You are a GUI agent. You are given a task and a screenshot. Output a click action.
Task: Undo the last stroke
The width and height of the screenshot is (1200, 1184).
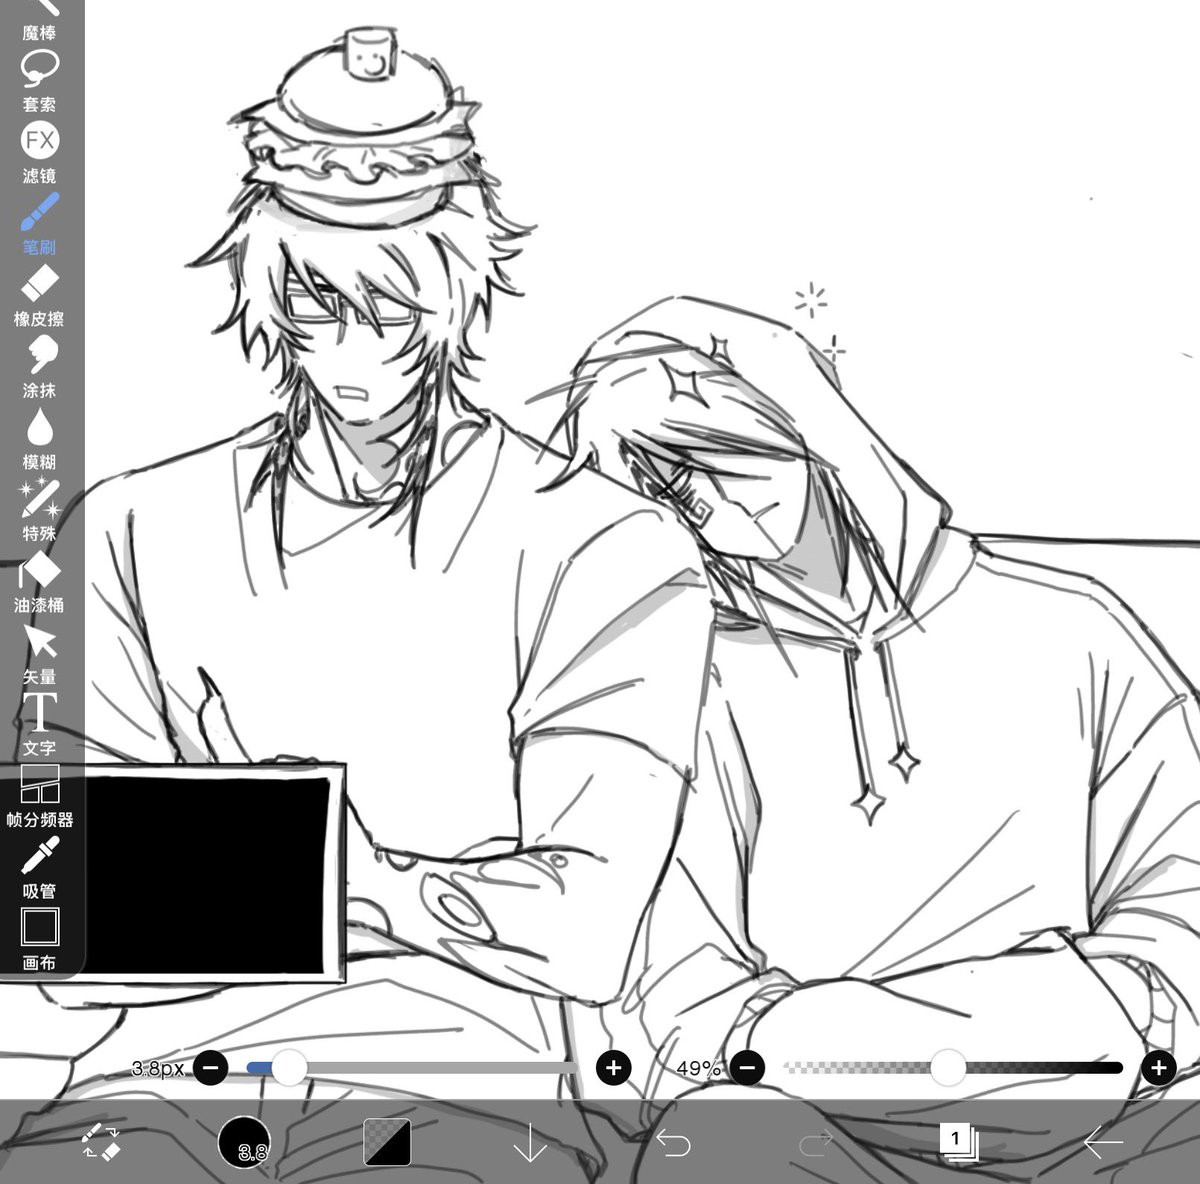[x=673, y=1141]
